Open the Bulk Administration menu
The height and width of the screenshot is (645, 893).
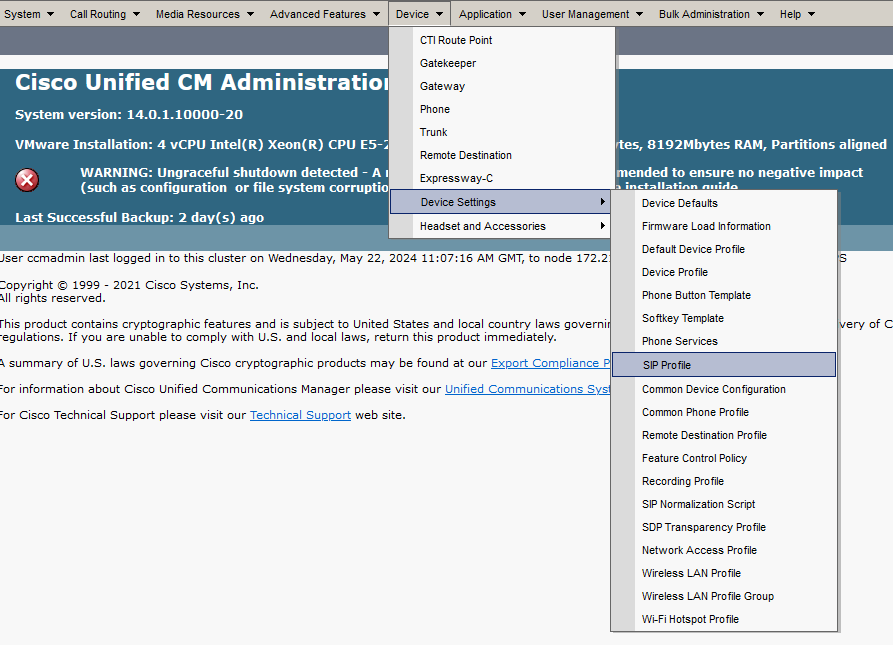(711, 14)
